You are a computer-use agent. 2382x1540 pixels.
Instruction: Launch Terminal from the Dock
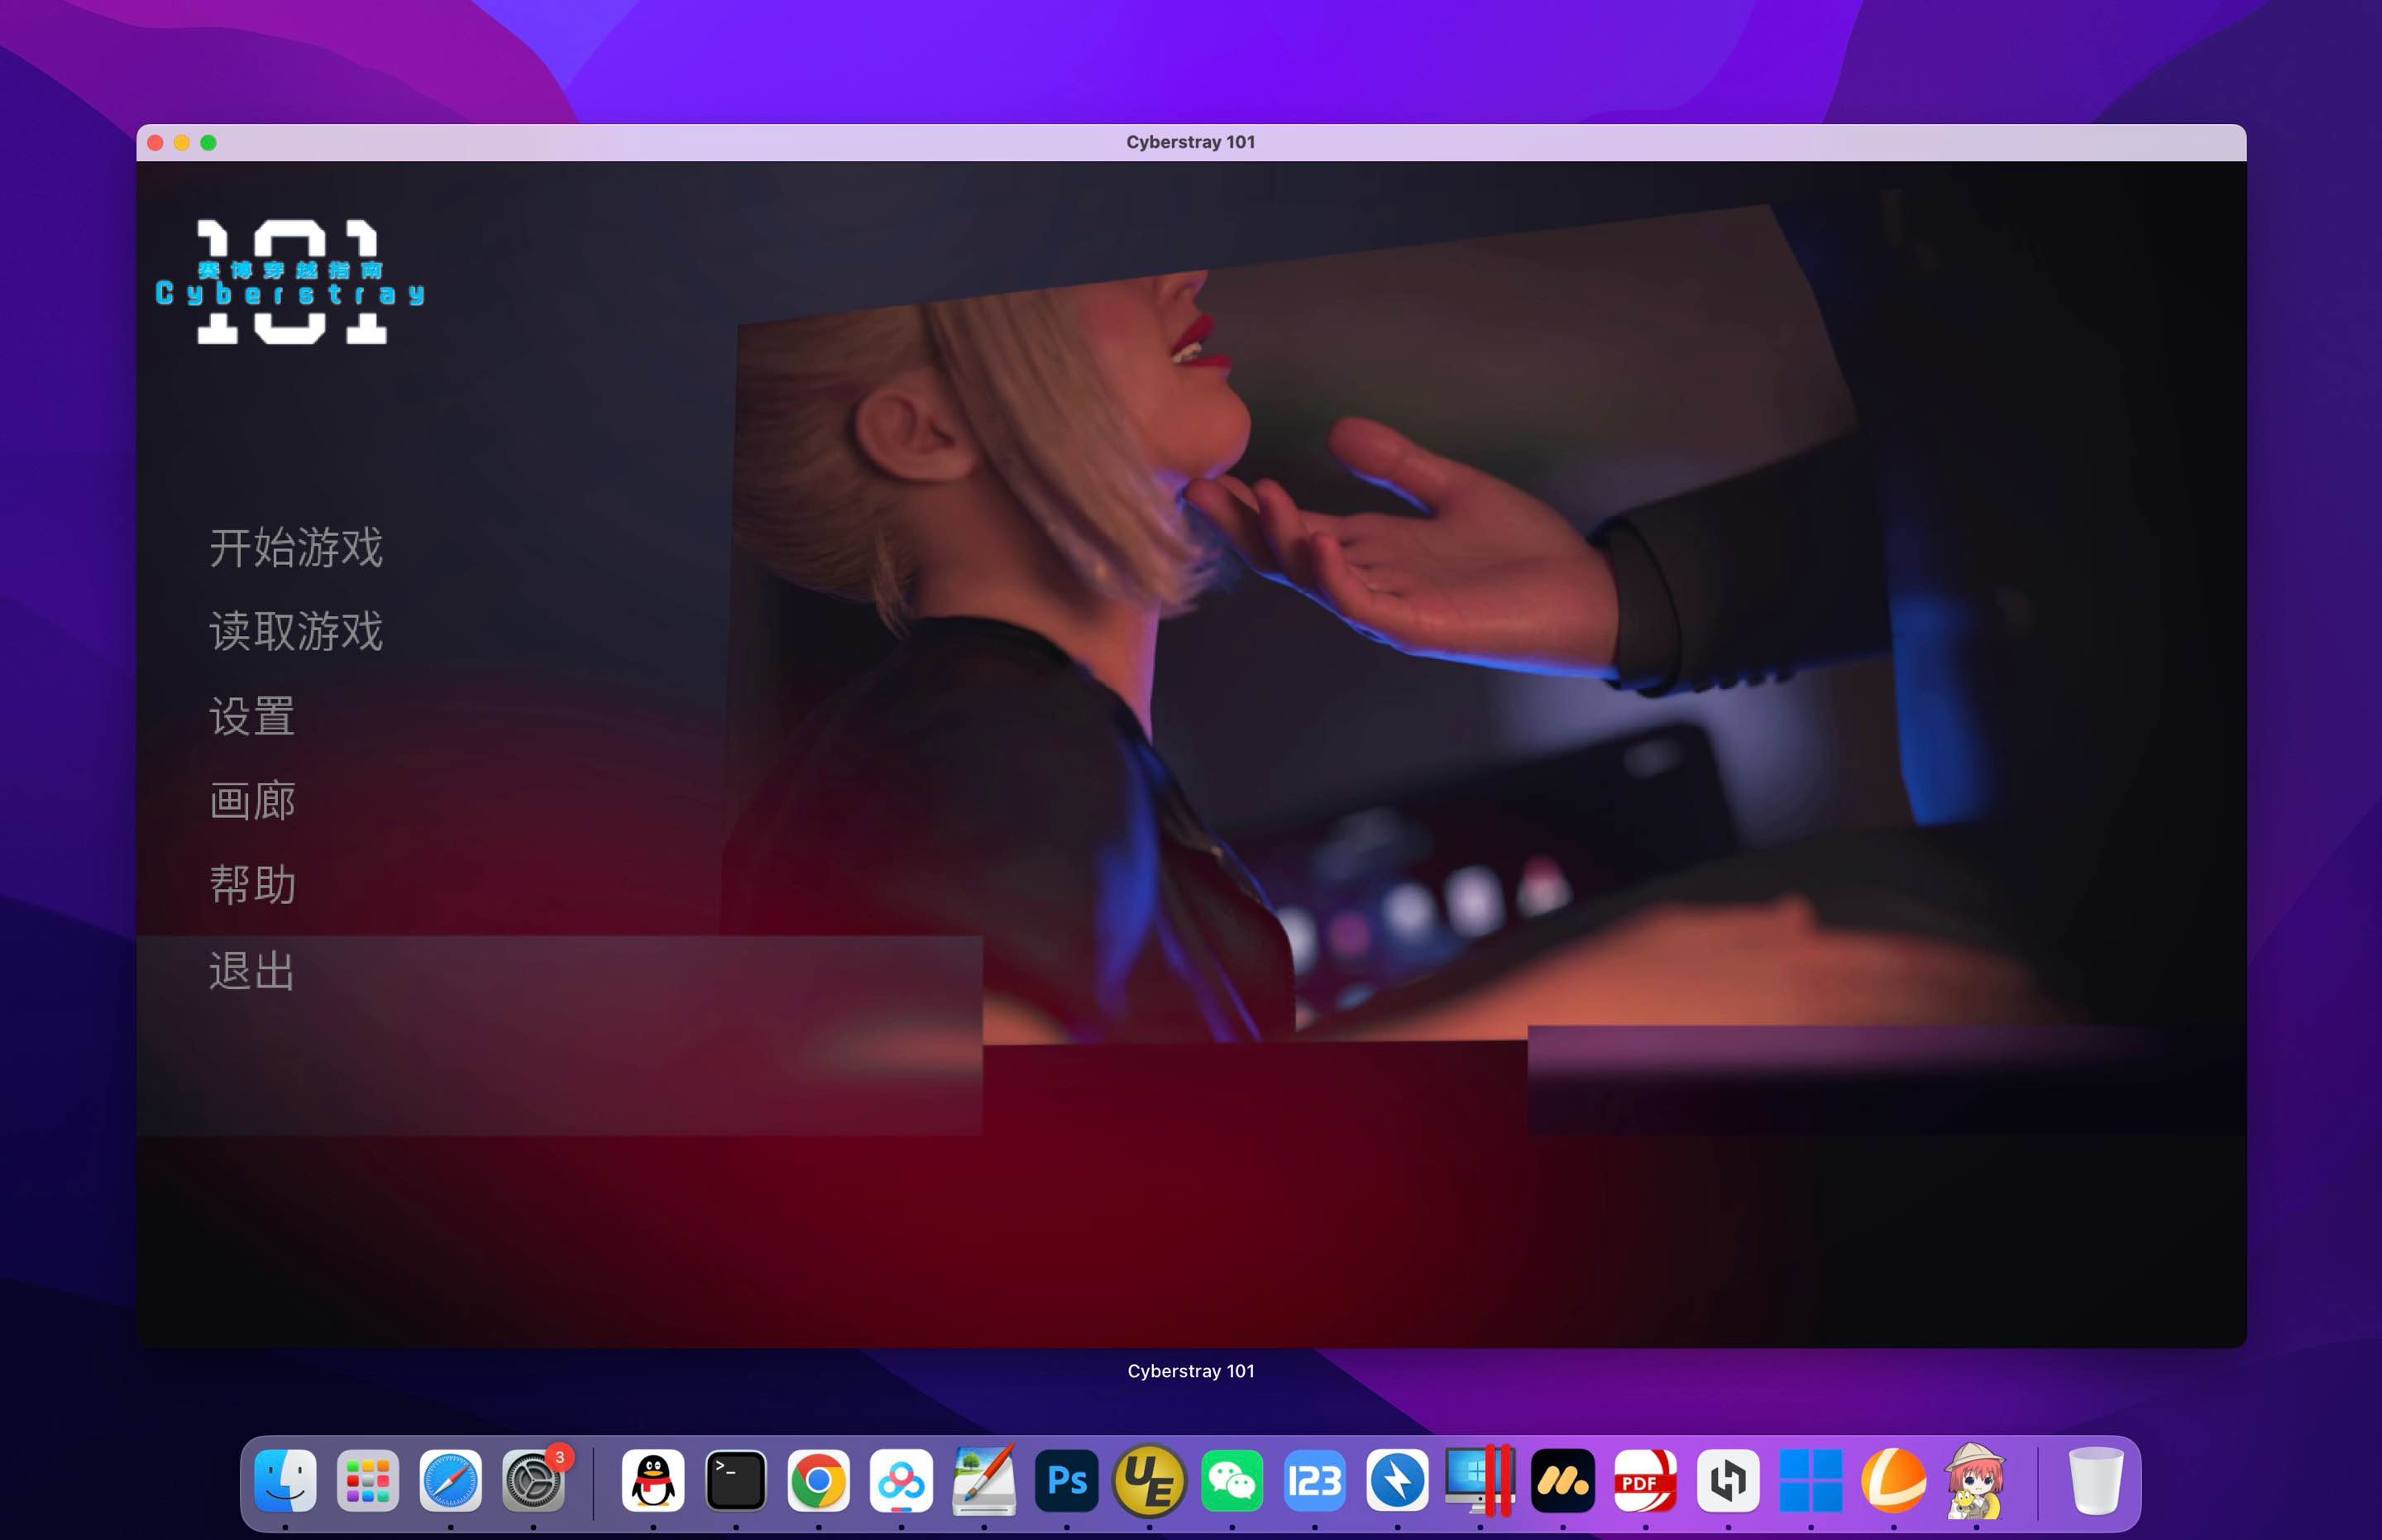[736, 1480]
